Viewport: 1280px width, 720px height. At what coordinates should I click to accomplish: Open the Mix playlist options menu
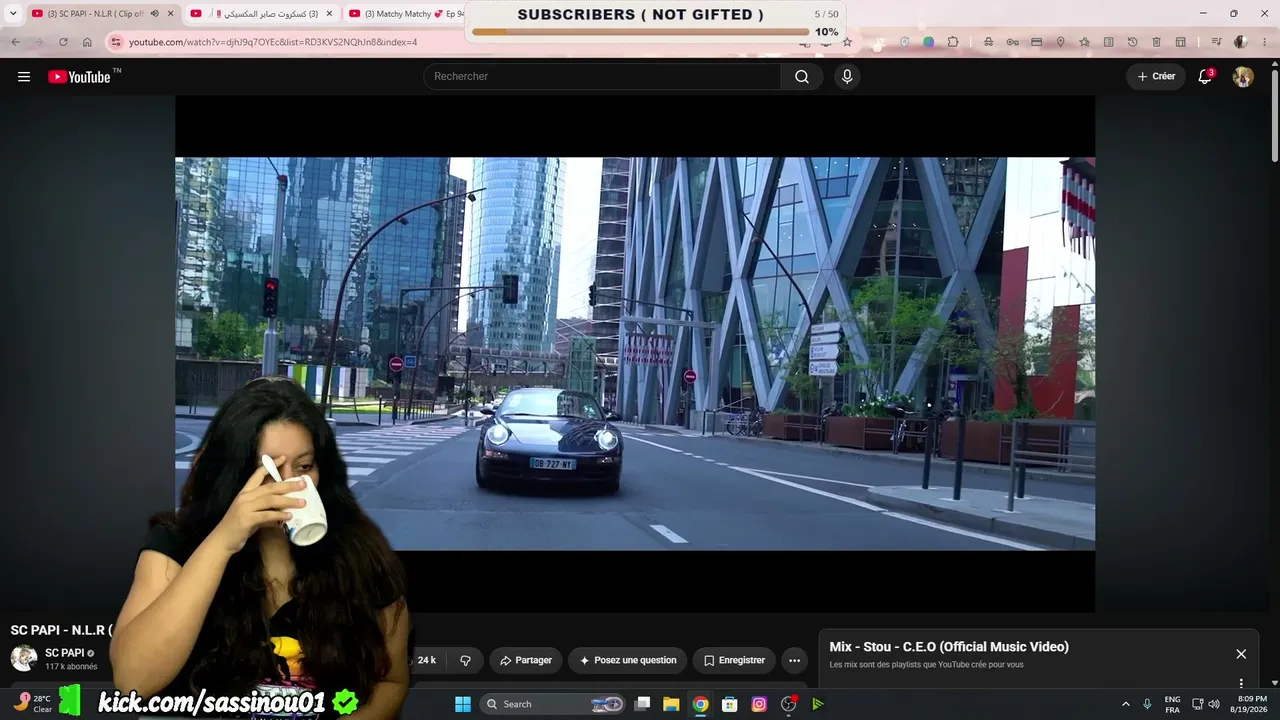(x=1241, y=684)
